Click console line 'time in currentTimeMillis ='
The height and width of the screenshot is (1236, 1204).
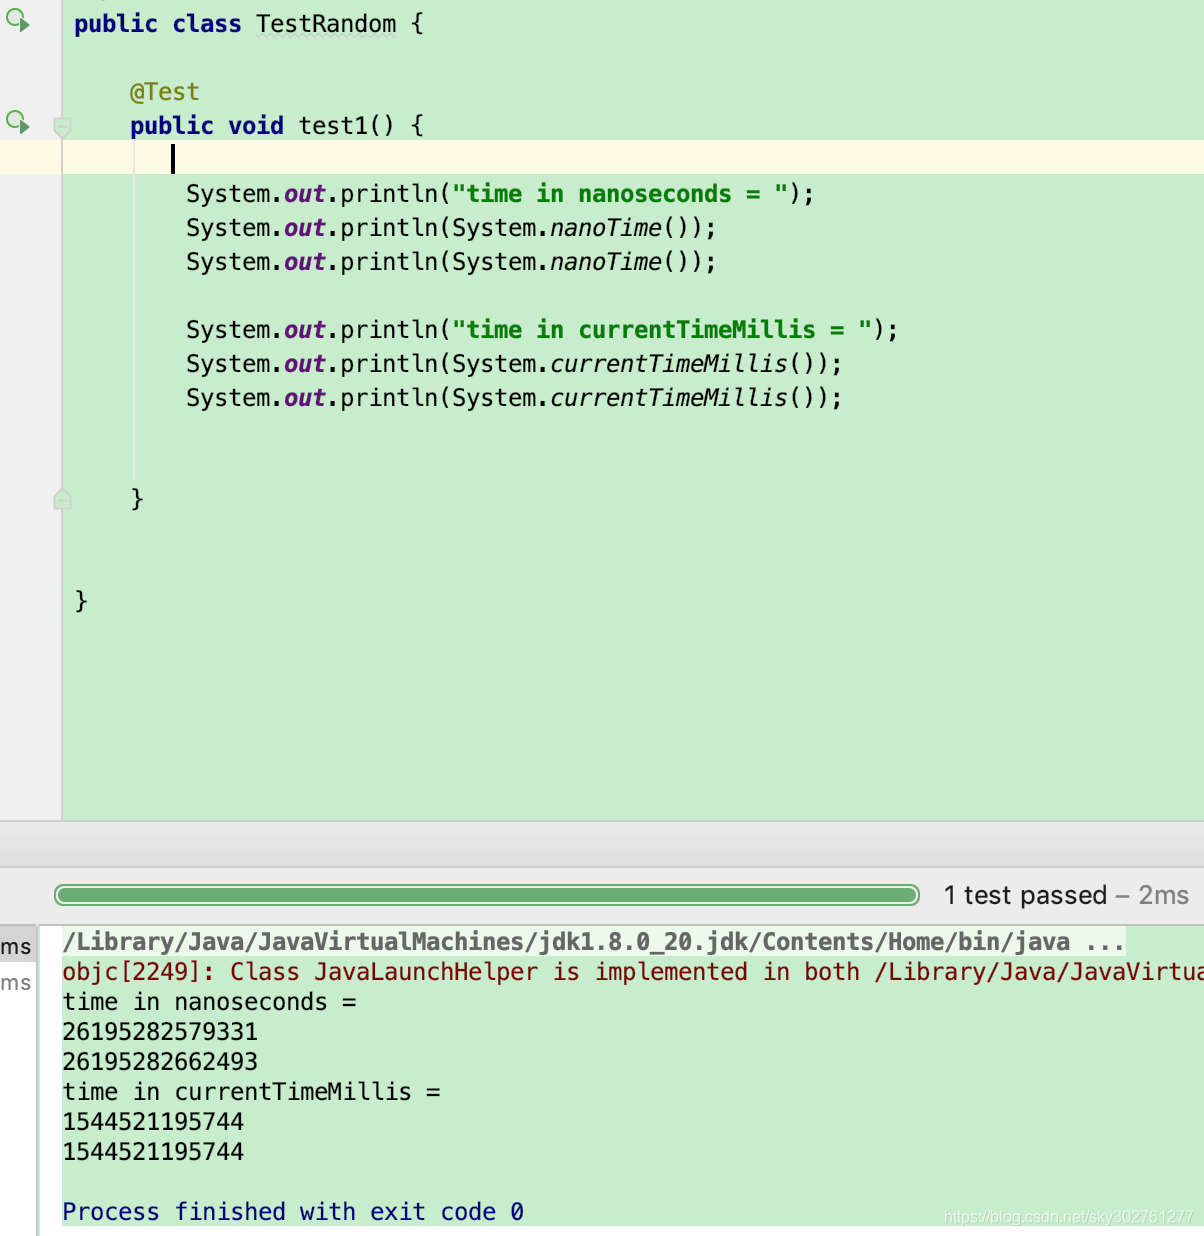251,1092
